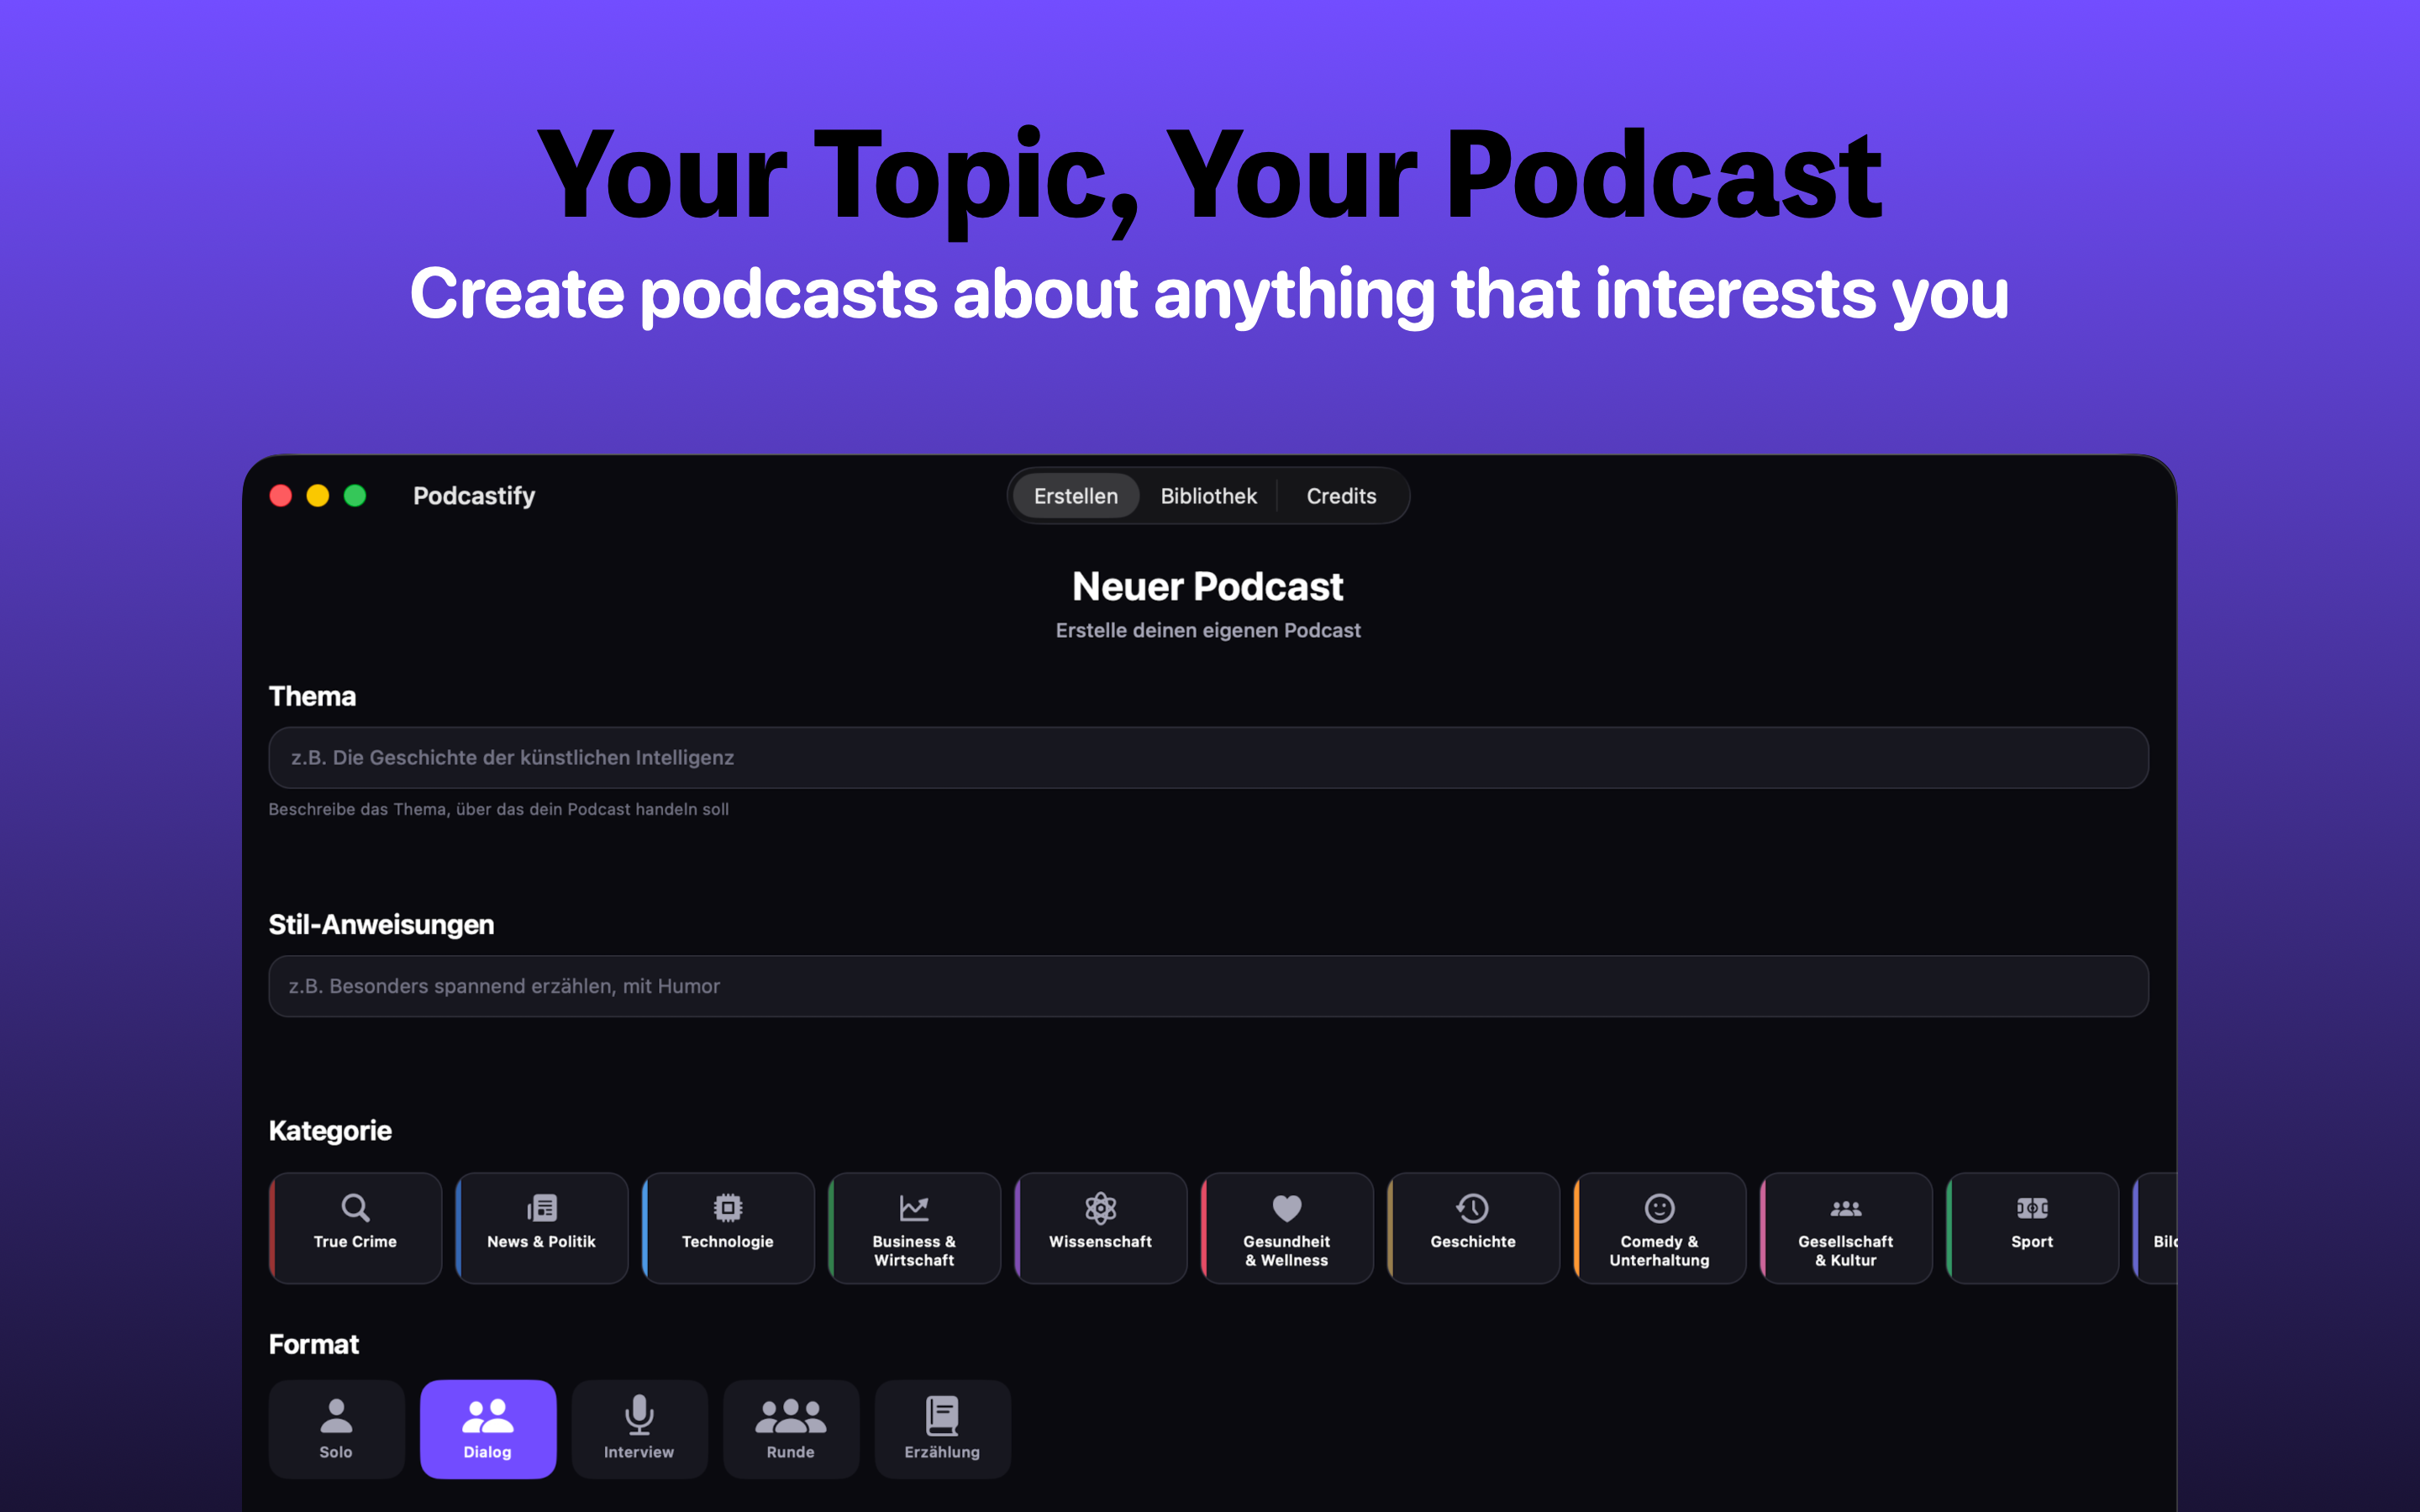This screenshot has width=2420, height=1512.
Task: Choose the Comedy & Unterhaltung smiley icon
Action: [x=1660, y=1208]
